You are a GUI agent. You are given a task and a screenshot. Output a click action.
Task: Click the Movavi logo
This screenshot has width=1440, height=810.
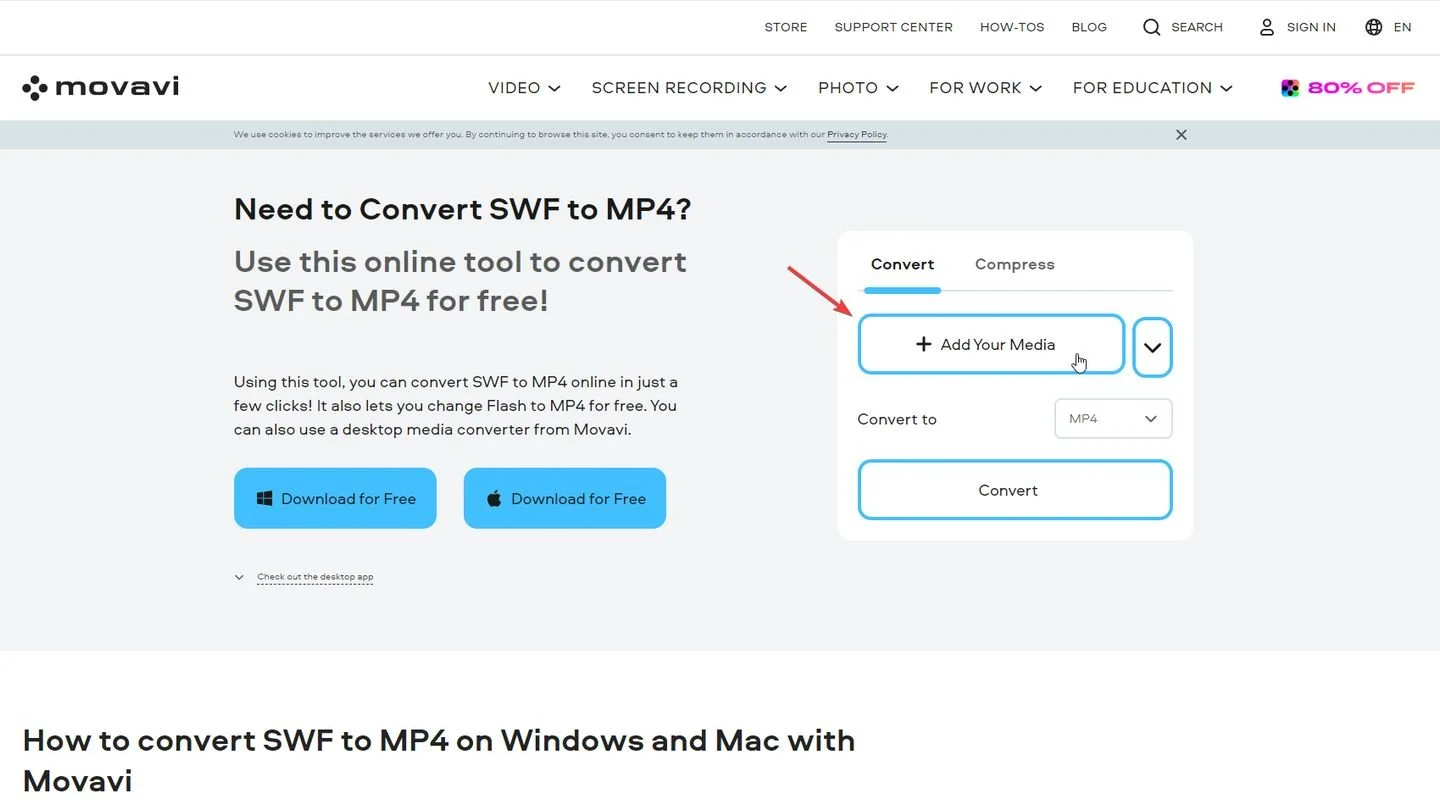click(x=100, y=88)
